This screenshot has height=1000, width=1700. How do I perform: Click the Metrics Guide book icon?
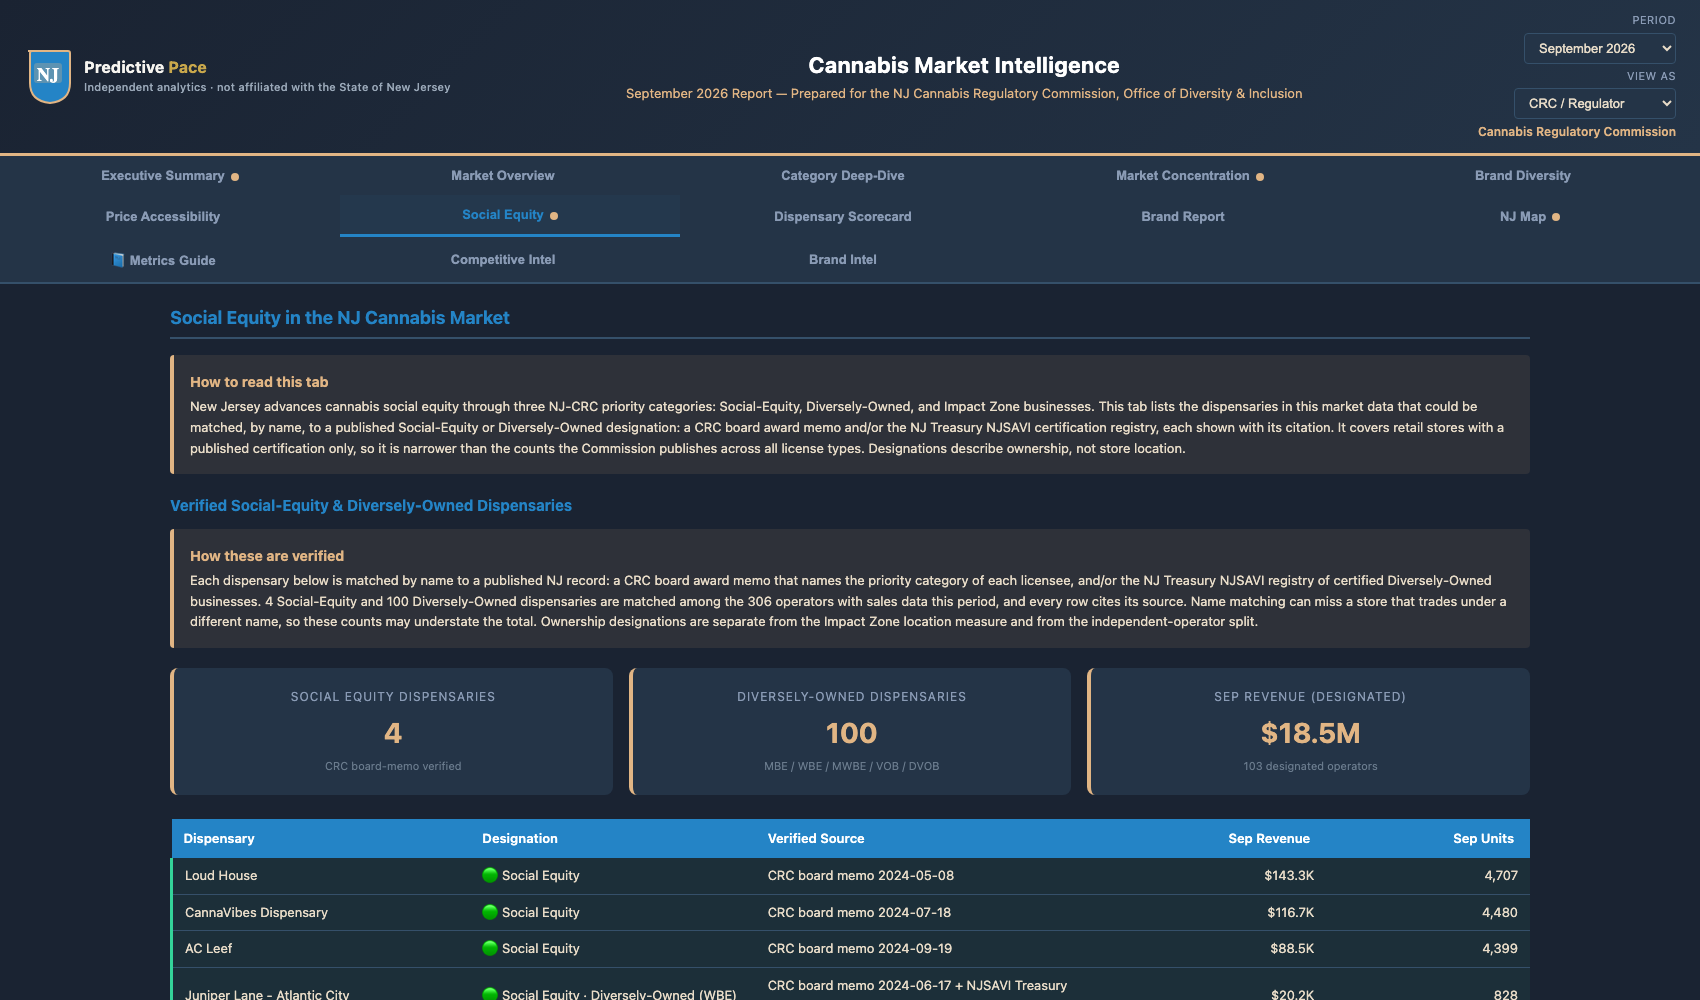pyautogui.click(x=119, y=260)
